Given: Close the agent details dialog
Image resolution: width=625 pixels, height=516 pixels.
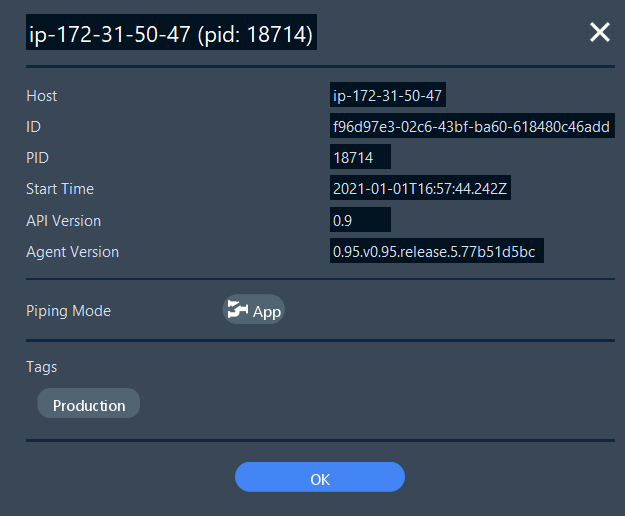Looking at the screenshot, I should click(x=599, y=32).
